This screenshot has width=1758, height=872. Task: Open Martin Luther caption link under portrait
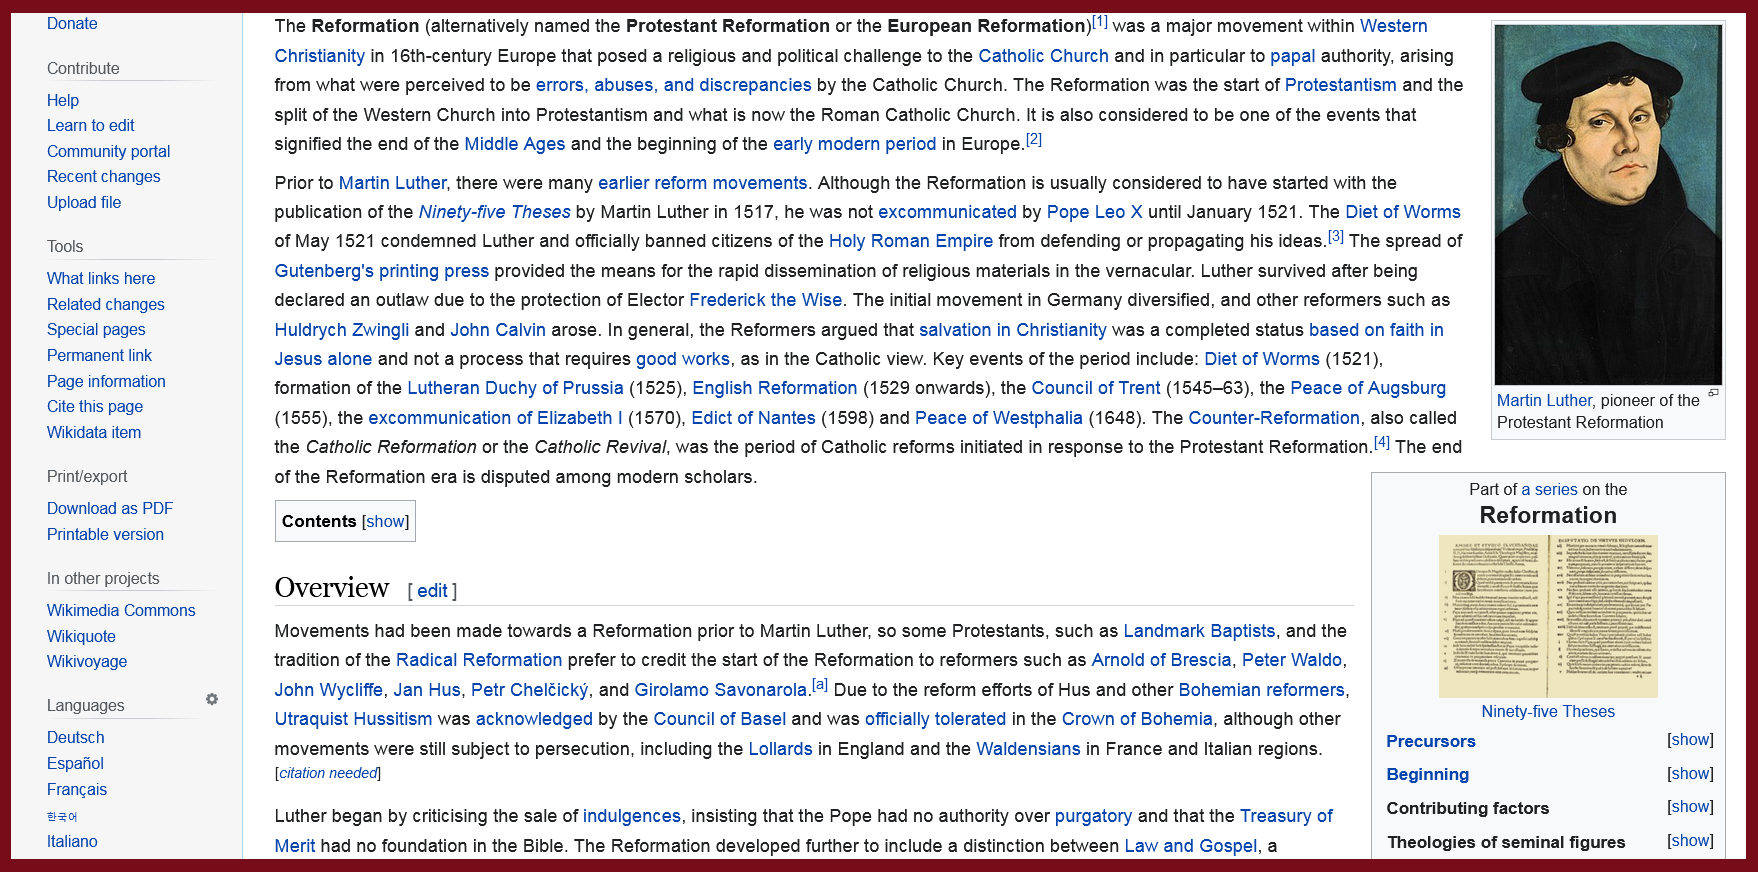1544,401
